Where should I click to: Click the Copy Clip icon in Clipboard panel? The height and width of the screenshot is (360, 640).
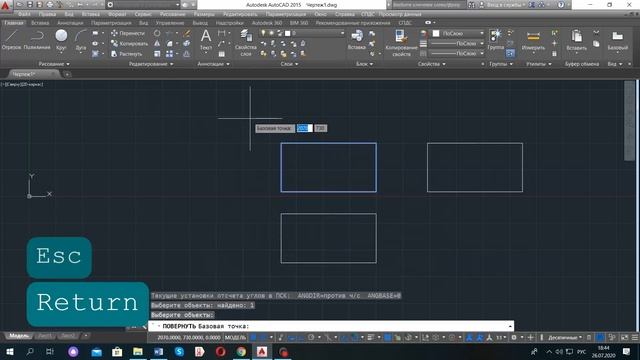click(596, 43)
